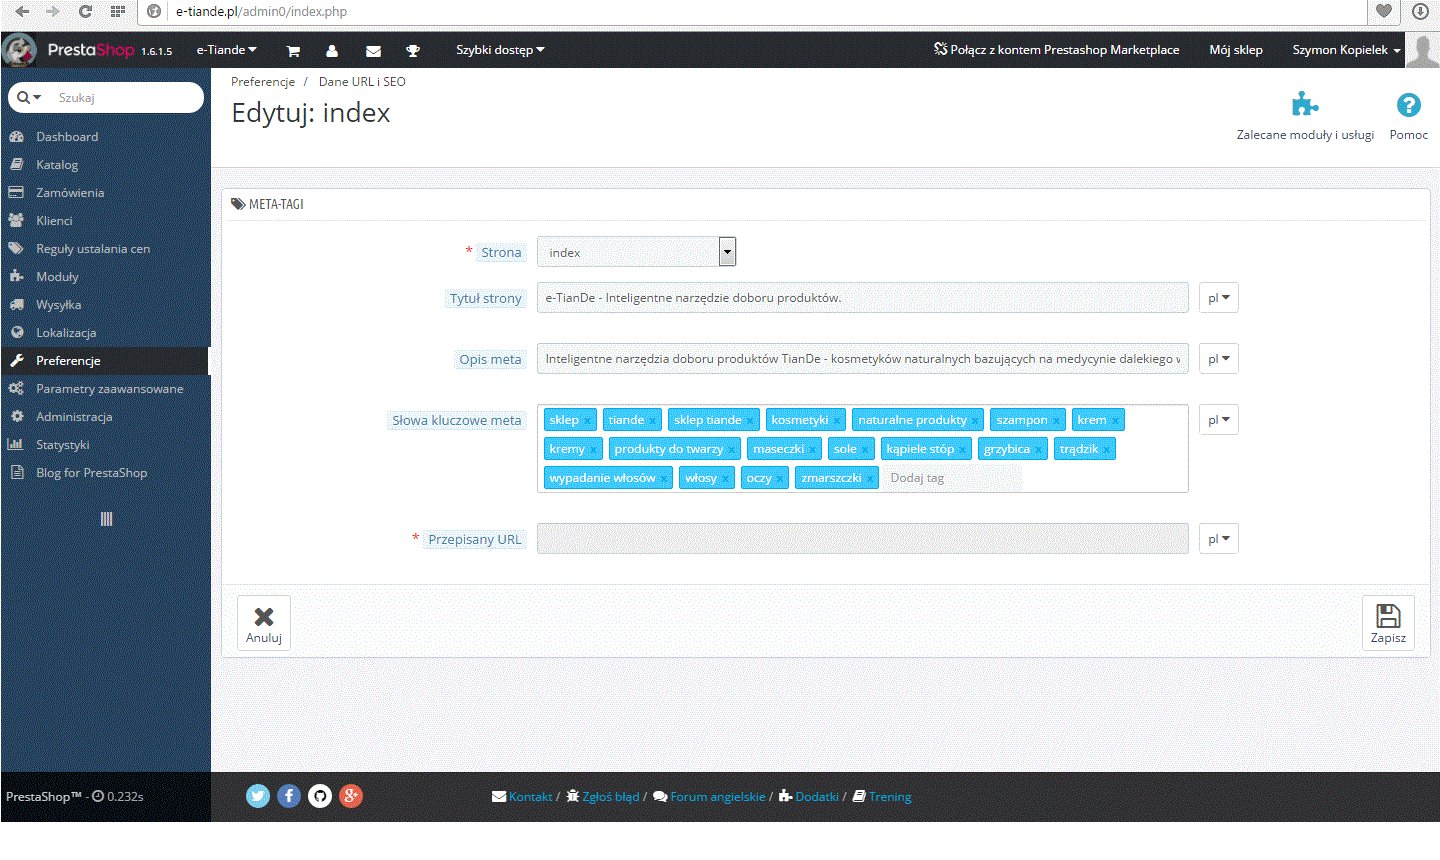Screen dimensions: 1440x860
Task: Click the Preferencje breadcrumb link
Action: [x=263, y=82]
